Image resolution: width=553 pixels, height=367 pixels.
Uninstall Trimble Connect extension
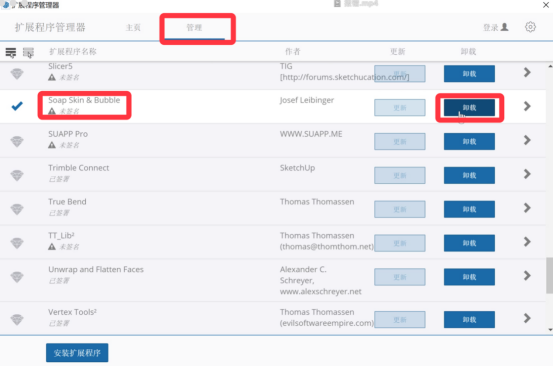[x=469, y=175]
